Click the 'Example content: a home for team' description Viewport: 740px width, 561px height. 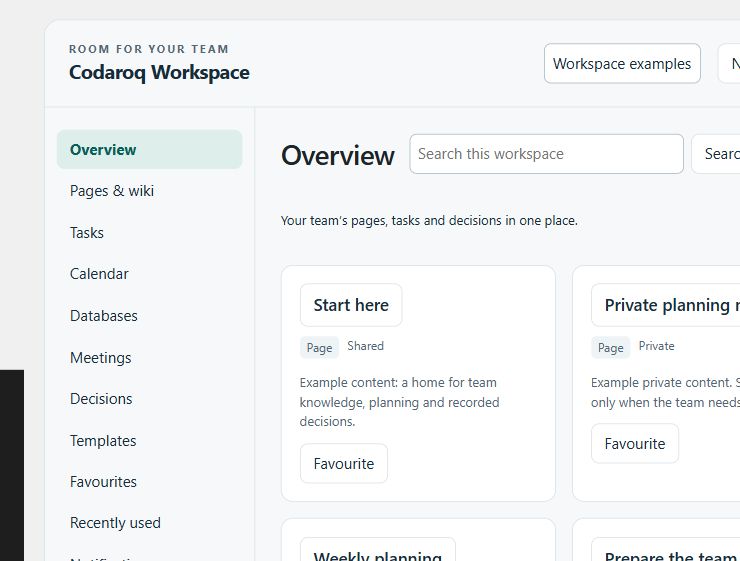coord(399,402)
